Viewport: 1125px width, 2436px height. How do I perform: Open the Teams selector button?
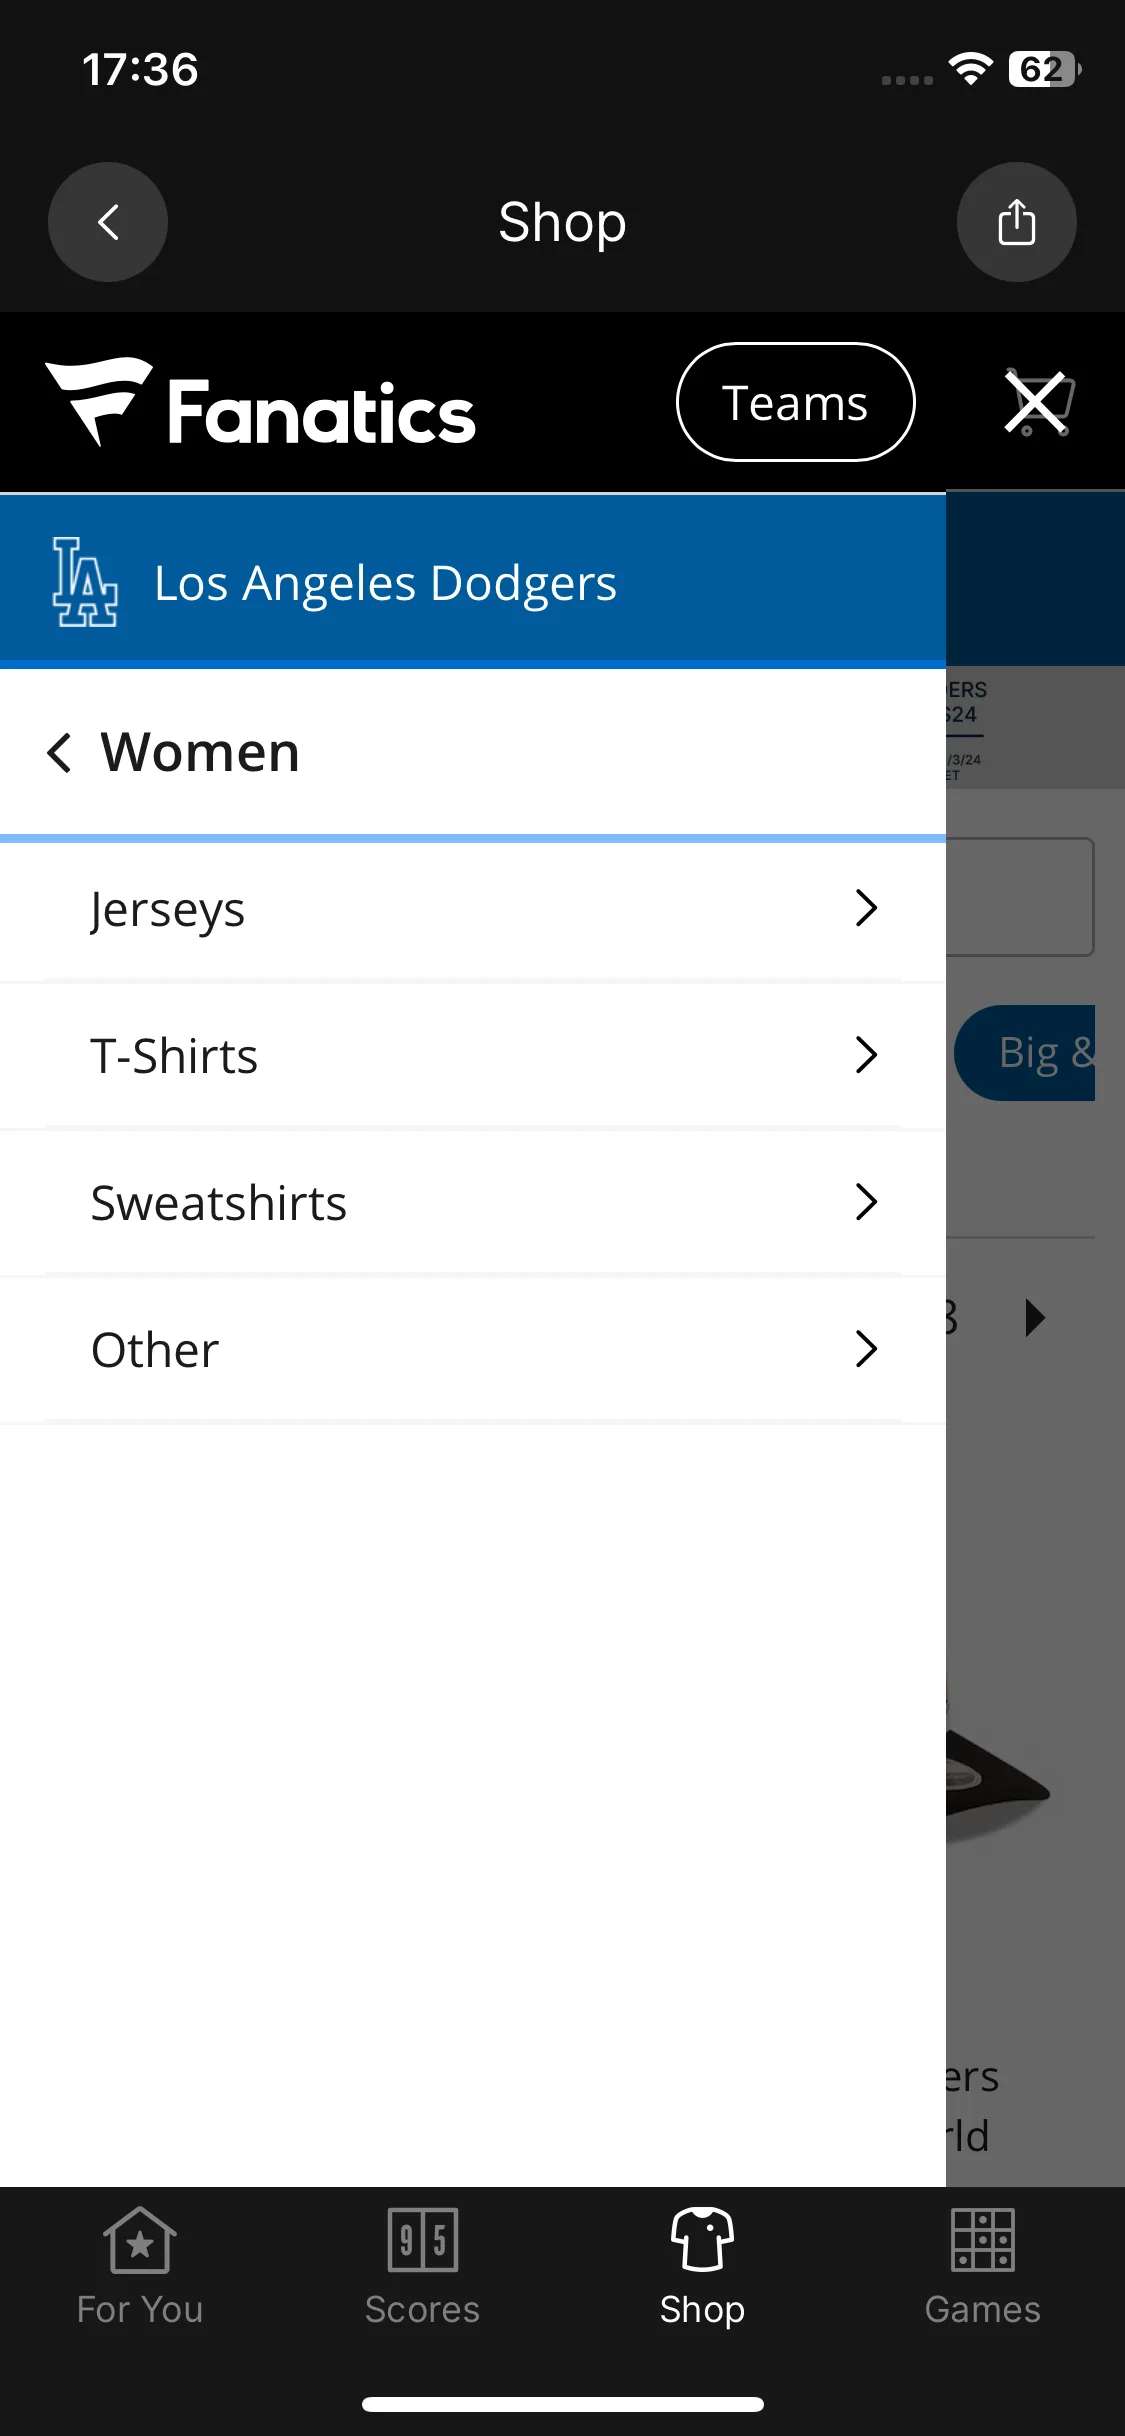(x=795, y=402)
